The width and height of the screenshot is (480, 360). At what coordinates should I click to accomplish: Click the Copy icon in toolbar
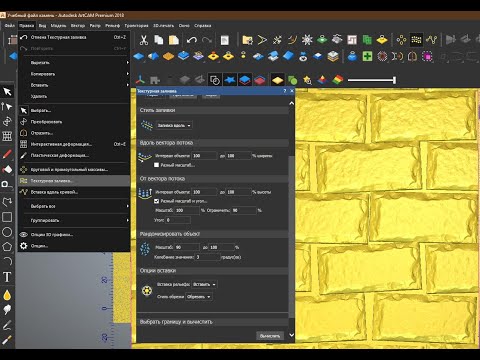159,40
